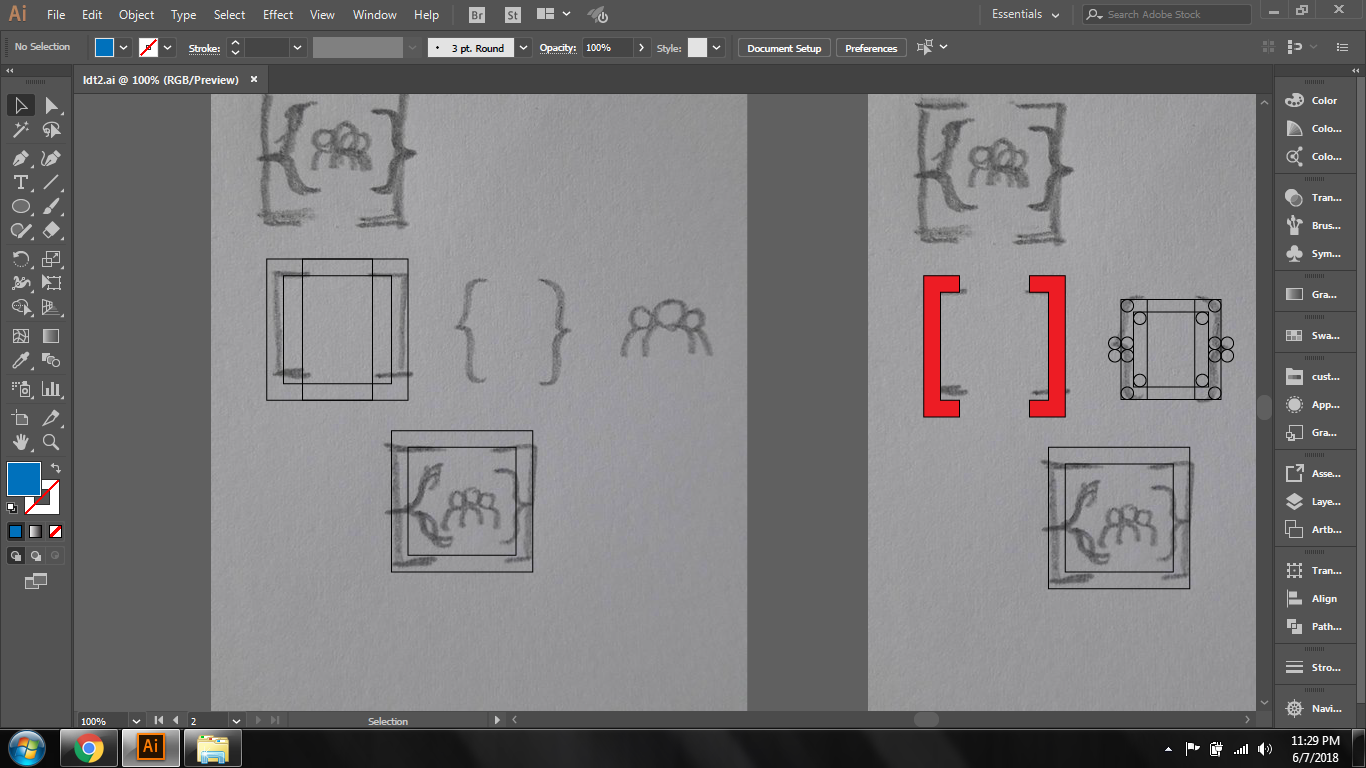This screenshot has height=768, width=1366.
Task: Switch to the ldt2.ai document tab
Action: coord(160,79)
